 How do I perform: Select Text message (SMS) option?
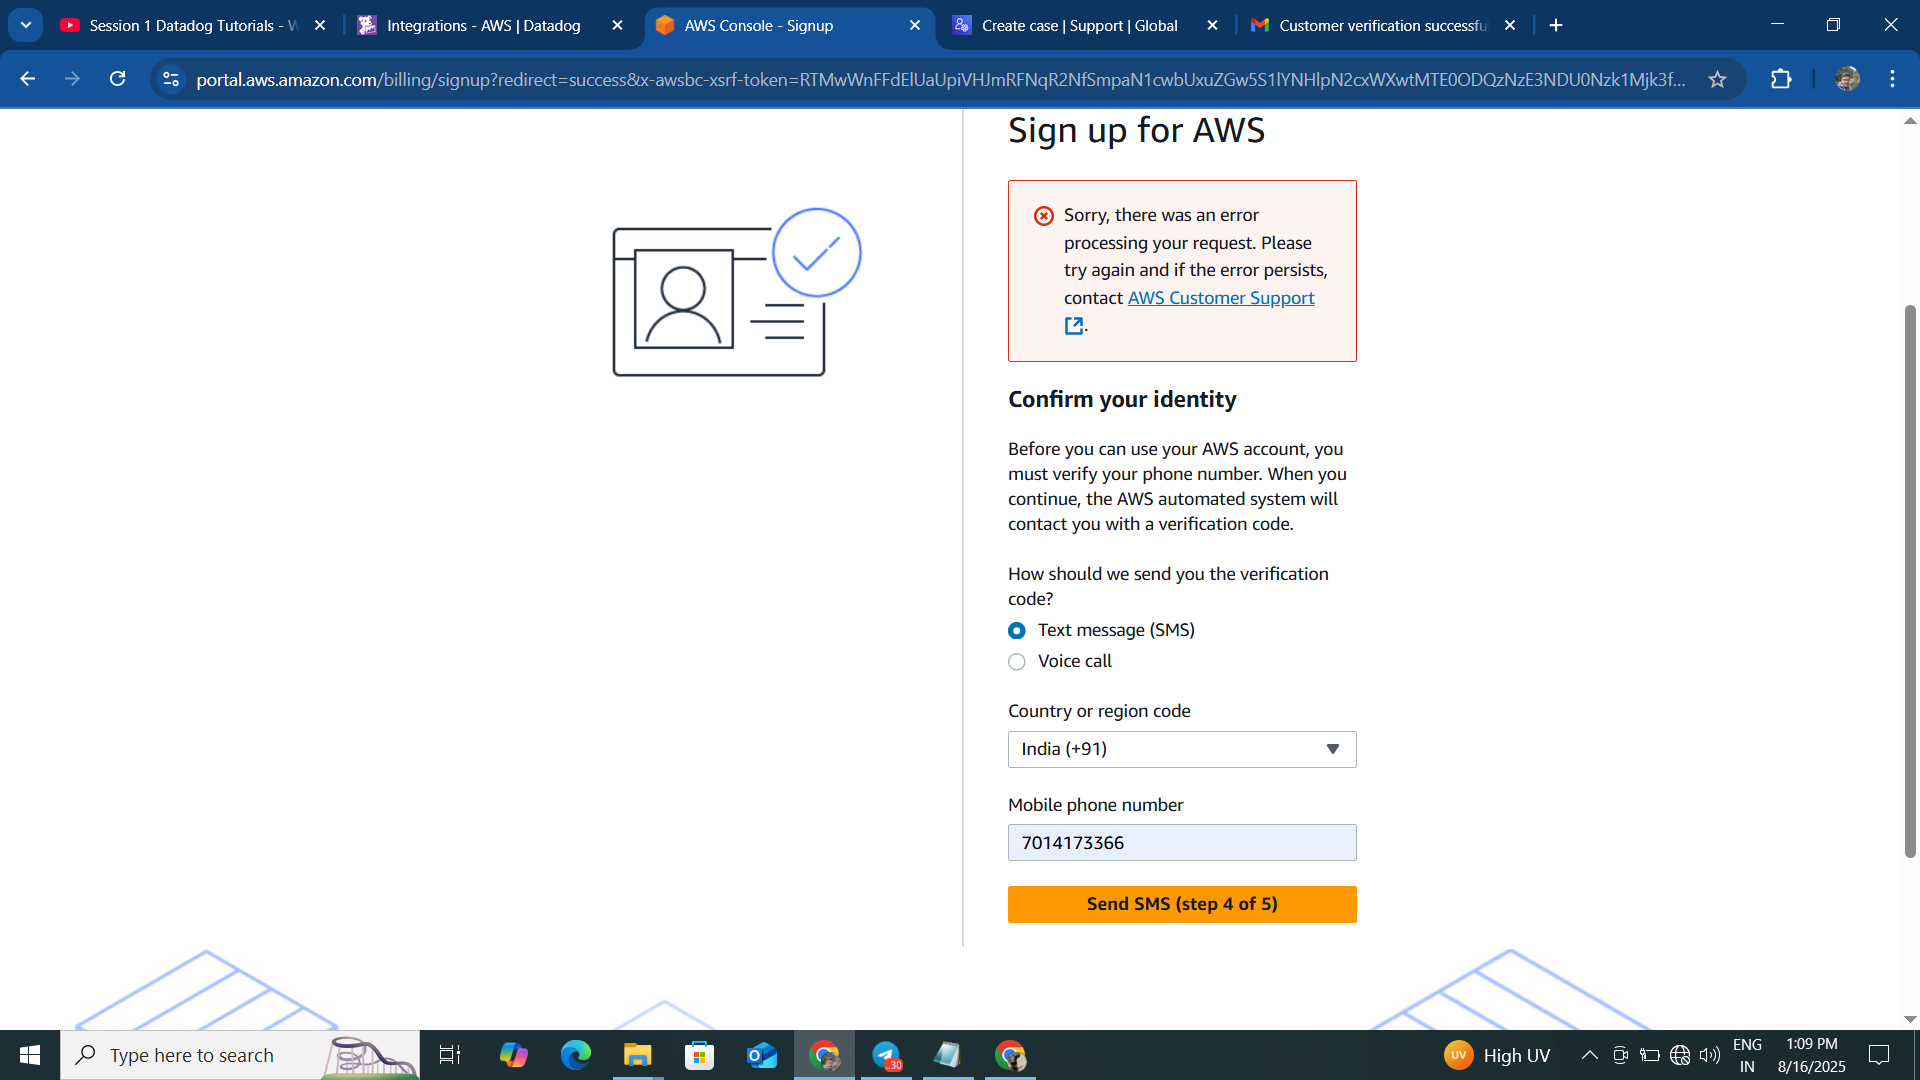(x=1017, y=630)
